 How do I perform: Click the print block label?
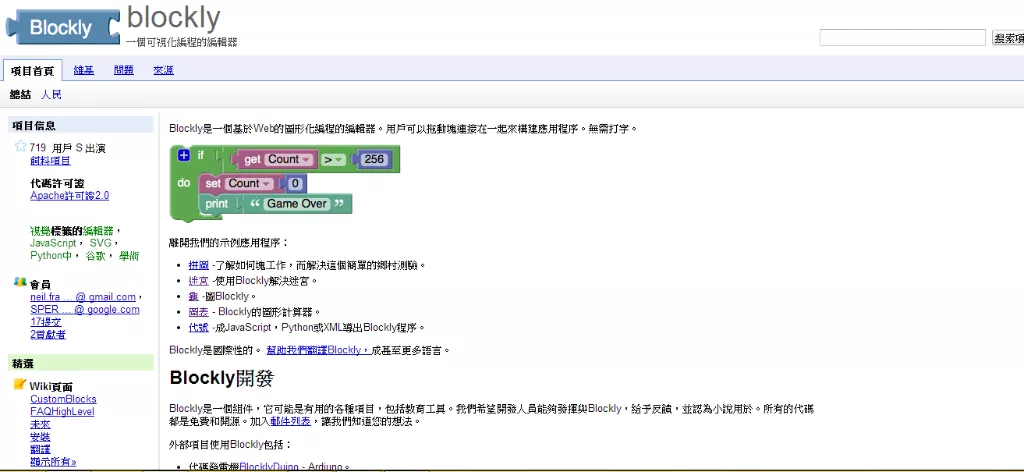click(217, 204)
